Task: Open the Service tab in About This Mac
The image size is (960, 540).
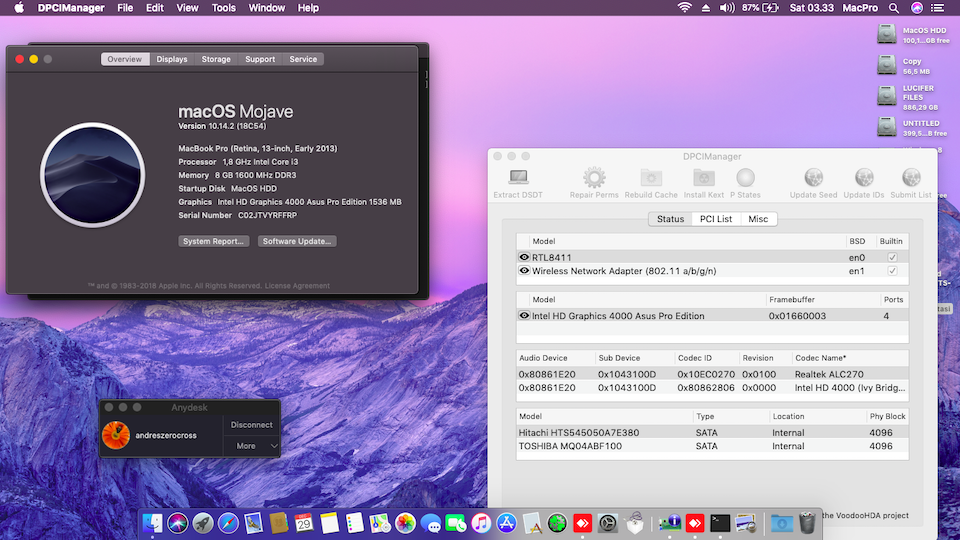Action: coord(303,59)
